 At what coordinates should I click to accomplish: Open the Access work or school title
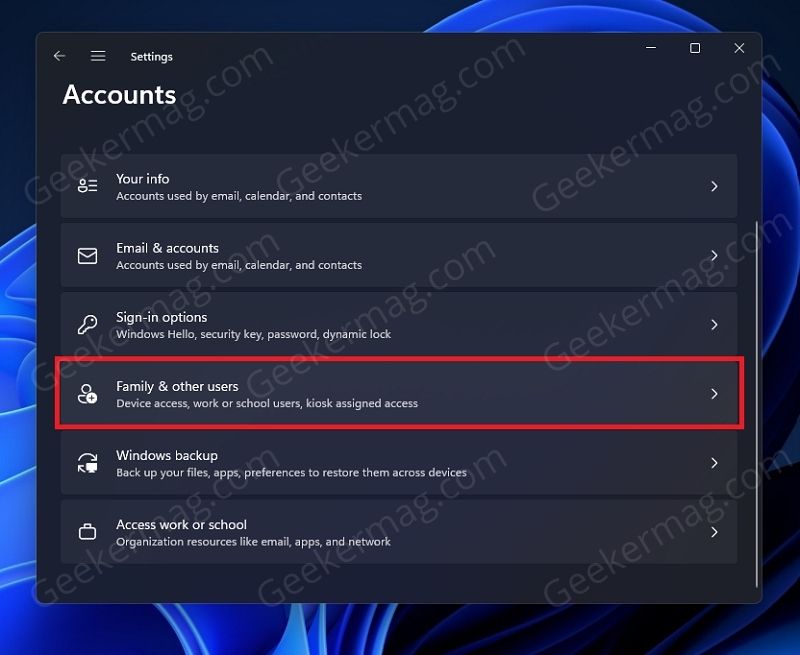point(181,524)
